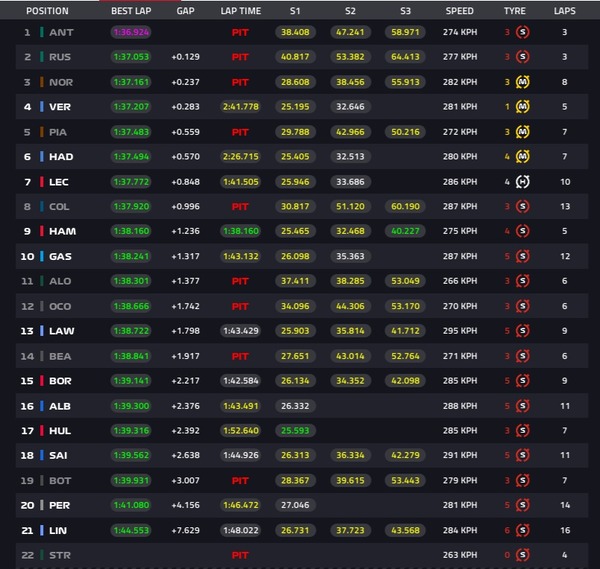600x569 pixels.
Task: Click speed value 295 KPH
Action: [460, 331]
